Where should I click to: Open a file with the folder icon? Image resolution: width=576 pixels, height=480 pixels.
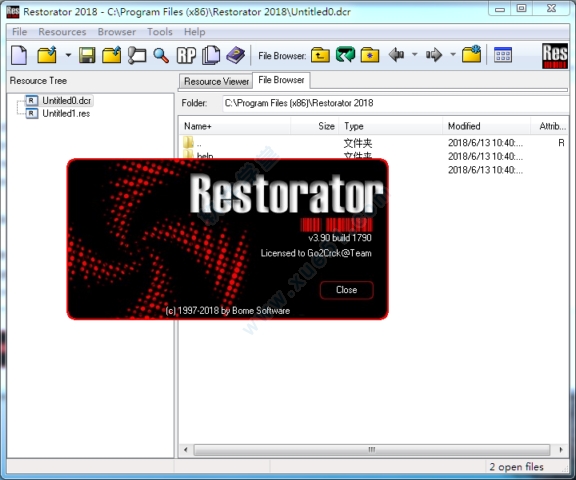pos(47,55)
